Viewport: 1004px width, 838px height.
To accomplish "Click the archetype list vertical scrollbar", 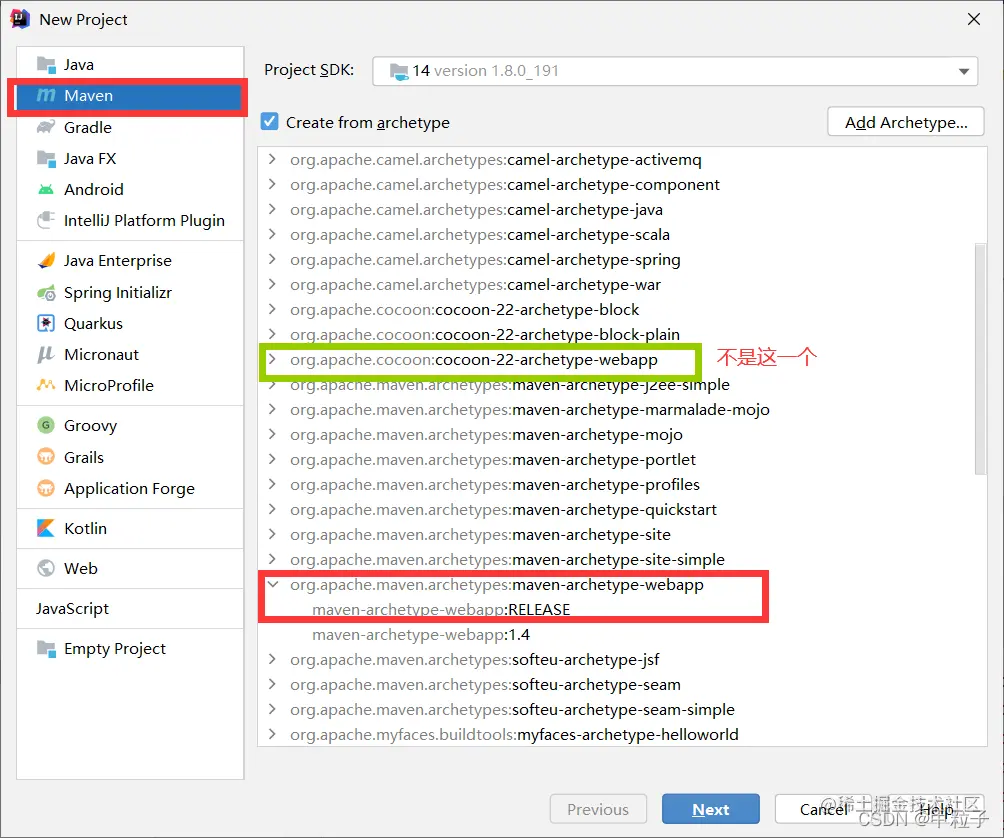I will [980, 359].
